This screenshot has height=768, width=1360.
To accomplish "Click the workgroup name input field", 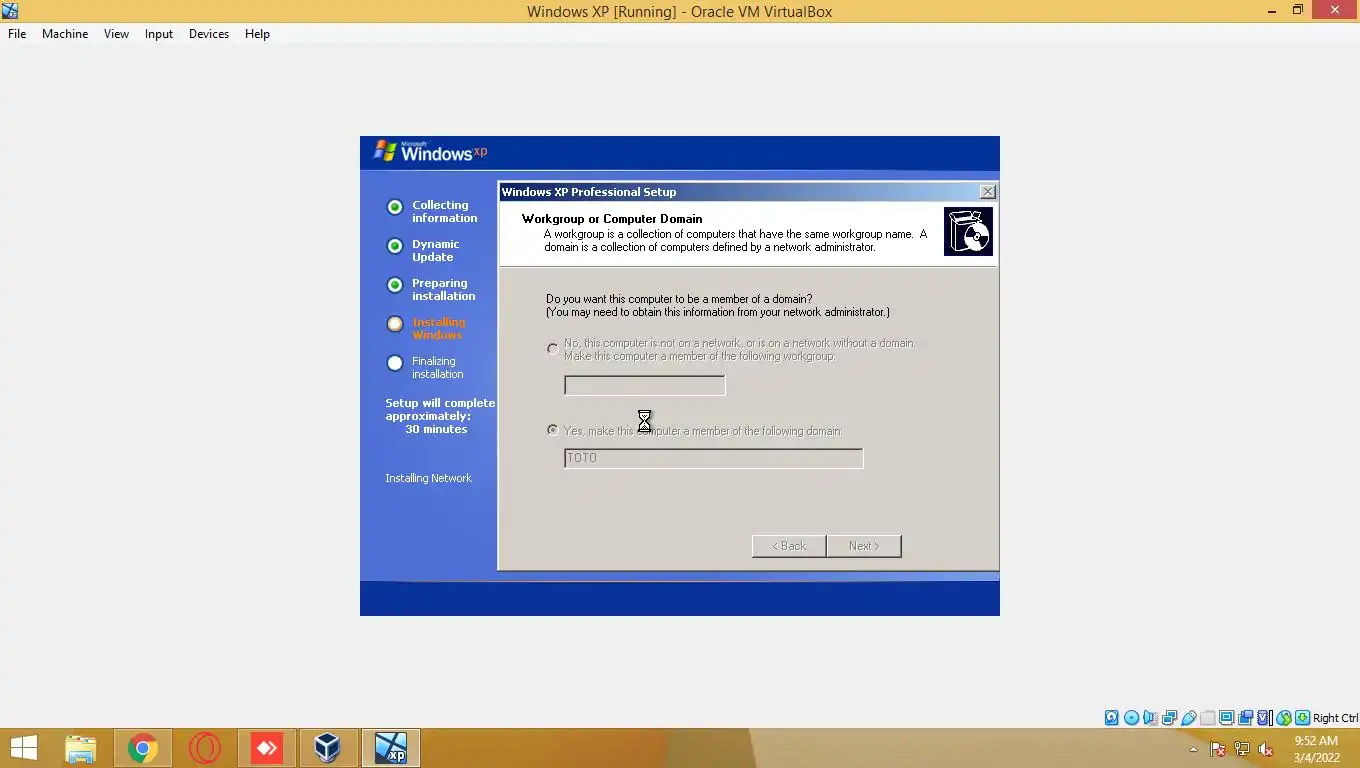I will tap(645, 385).
